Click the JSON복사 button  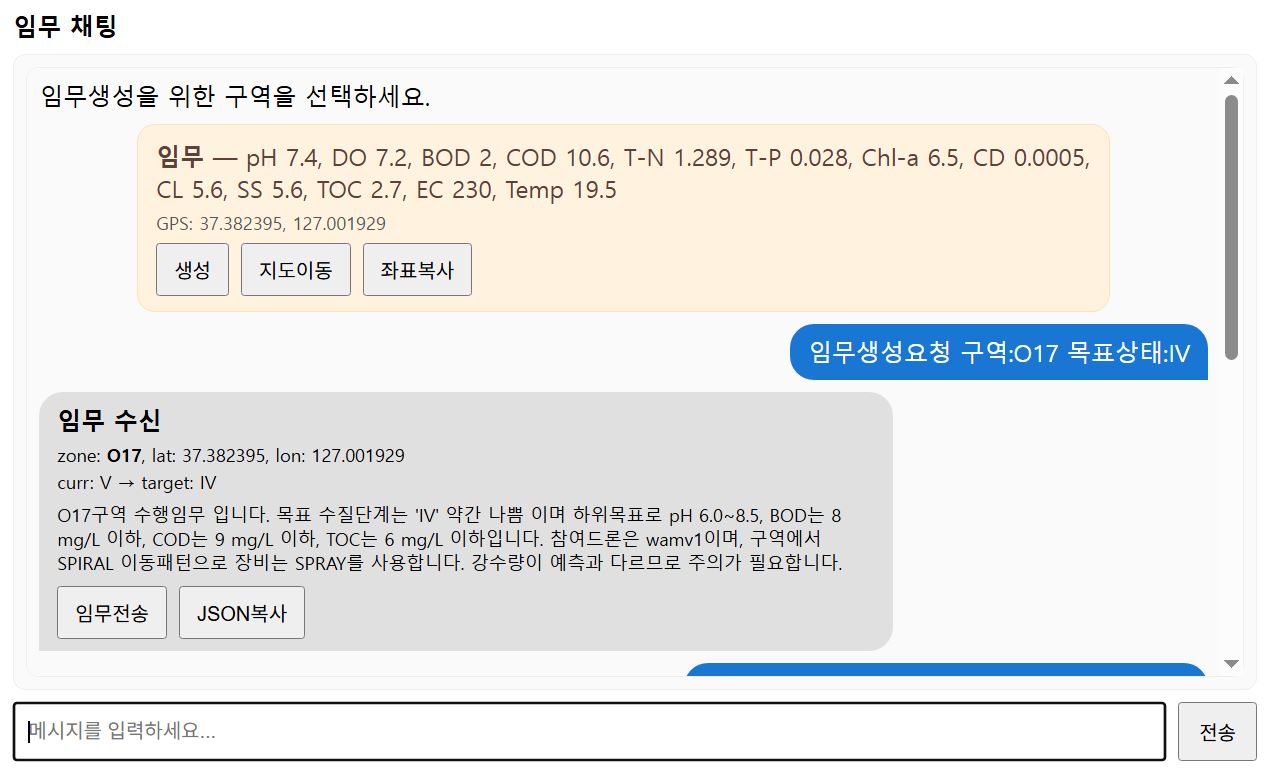(x=241, y=613)
